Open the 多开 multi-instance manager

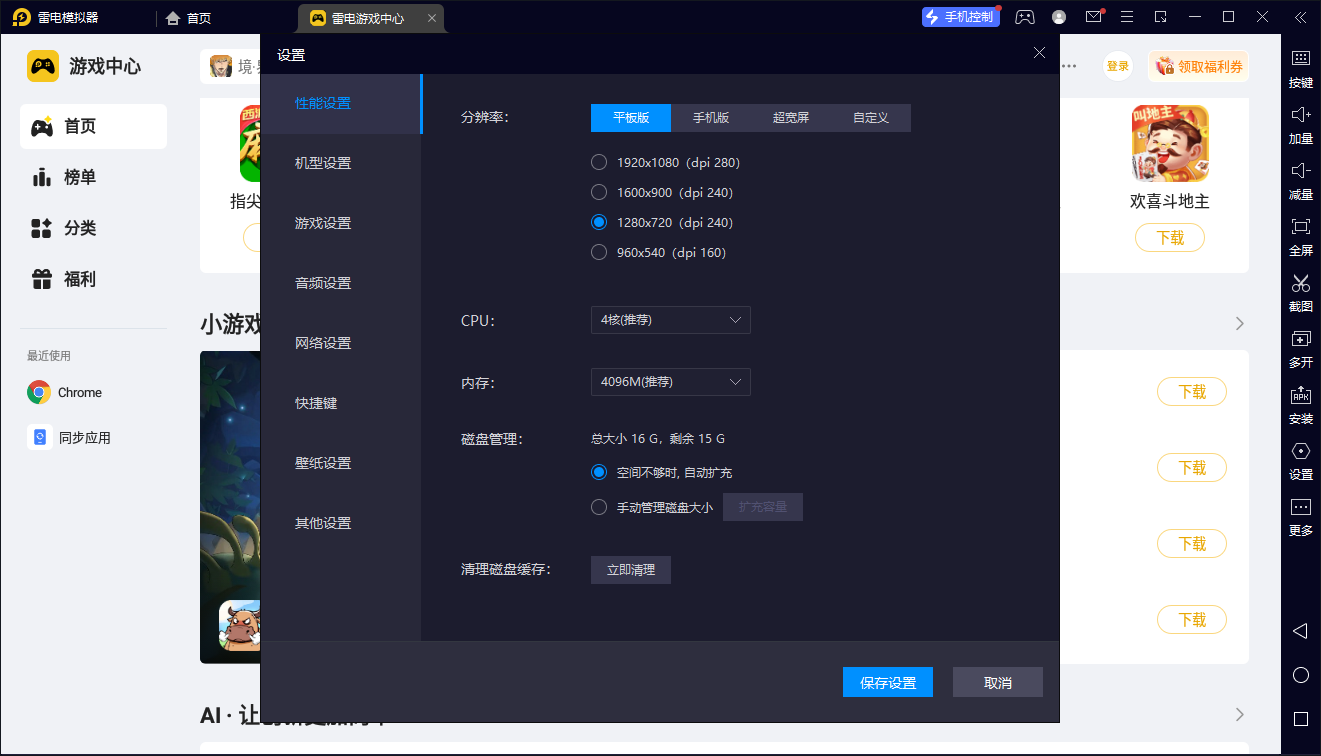[1300, 350]
